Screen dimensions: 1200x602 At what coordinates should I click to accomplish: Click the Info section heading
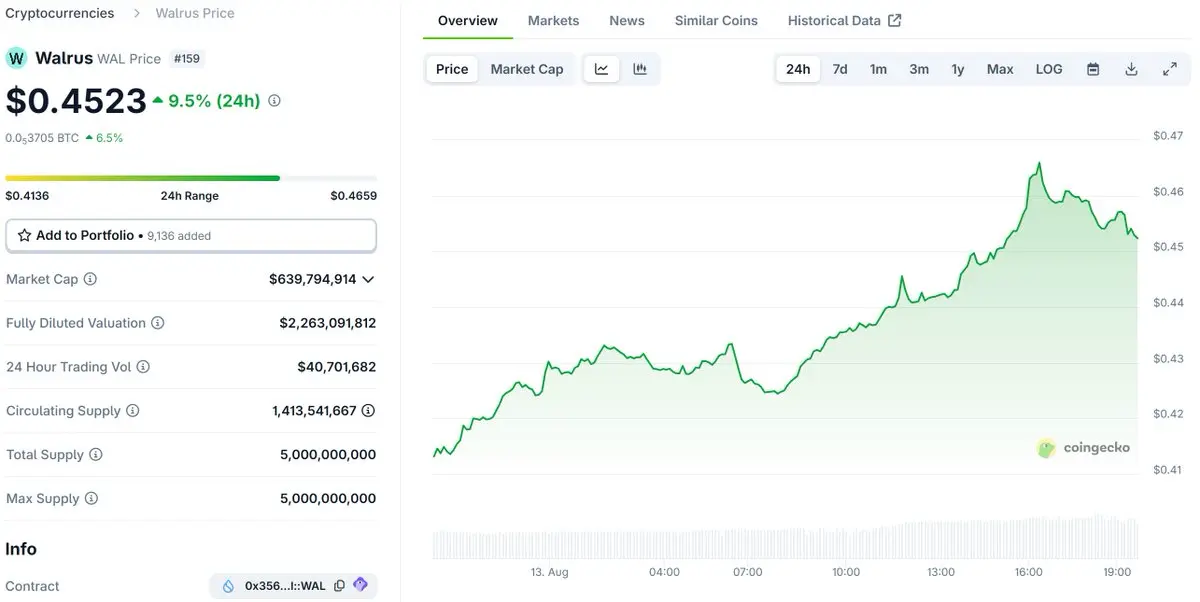(x=21, y=549)
